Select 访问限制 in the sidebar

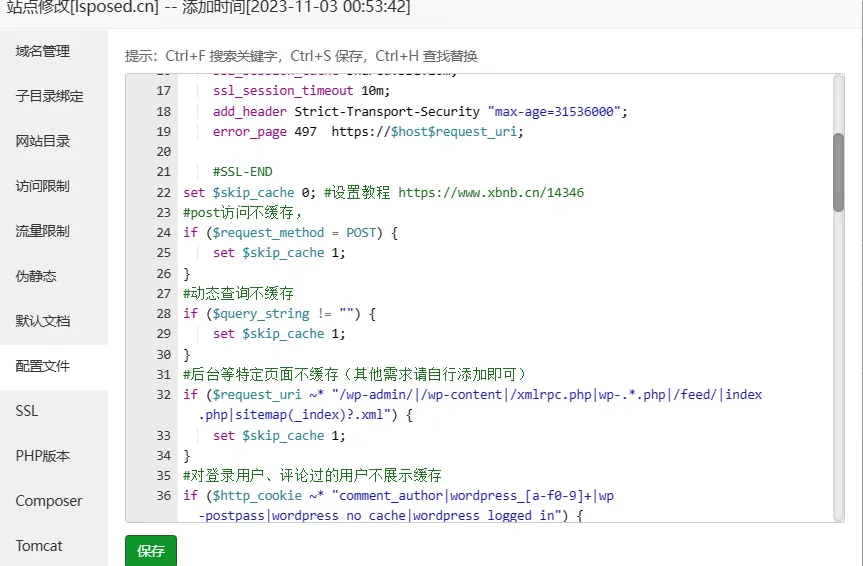(54, 186)
